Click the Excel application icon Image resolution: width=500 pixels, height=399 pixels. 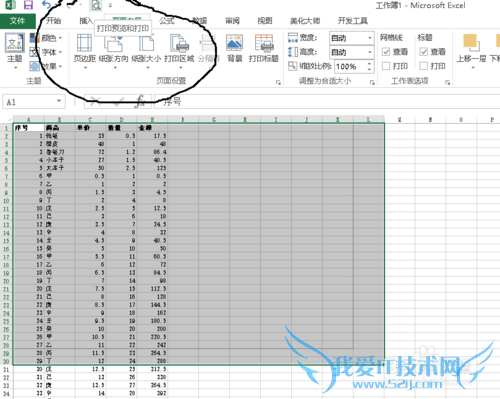[x=10, y=5]
